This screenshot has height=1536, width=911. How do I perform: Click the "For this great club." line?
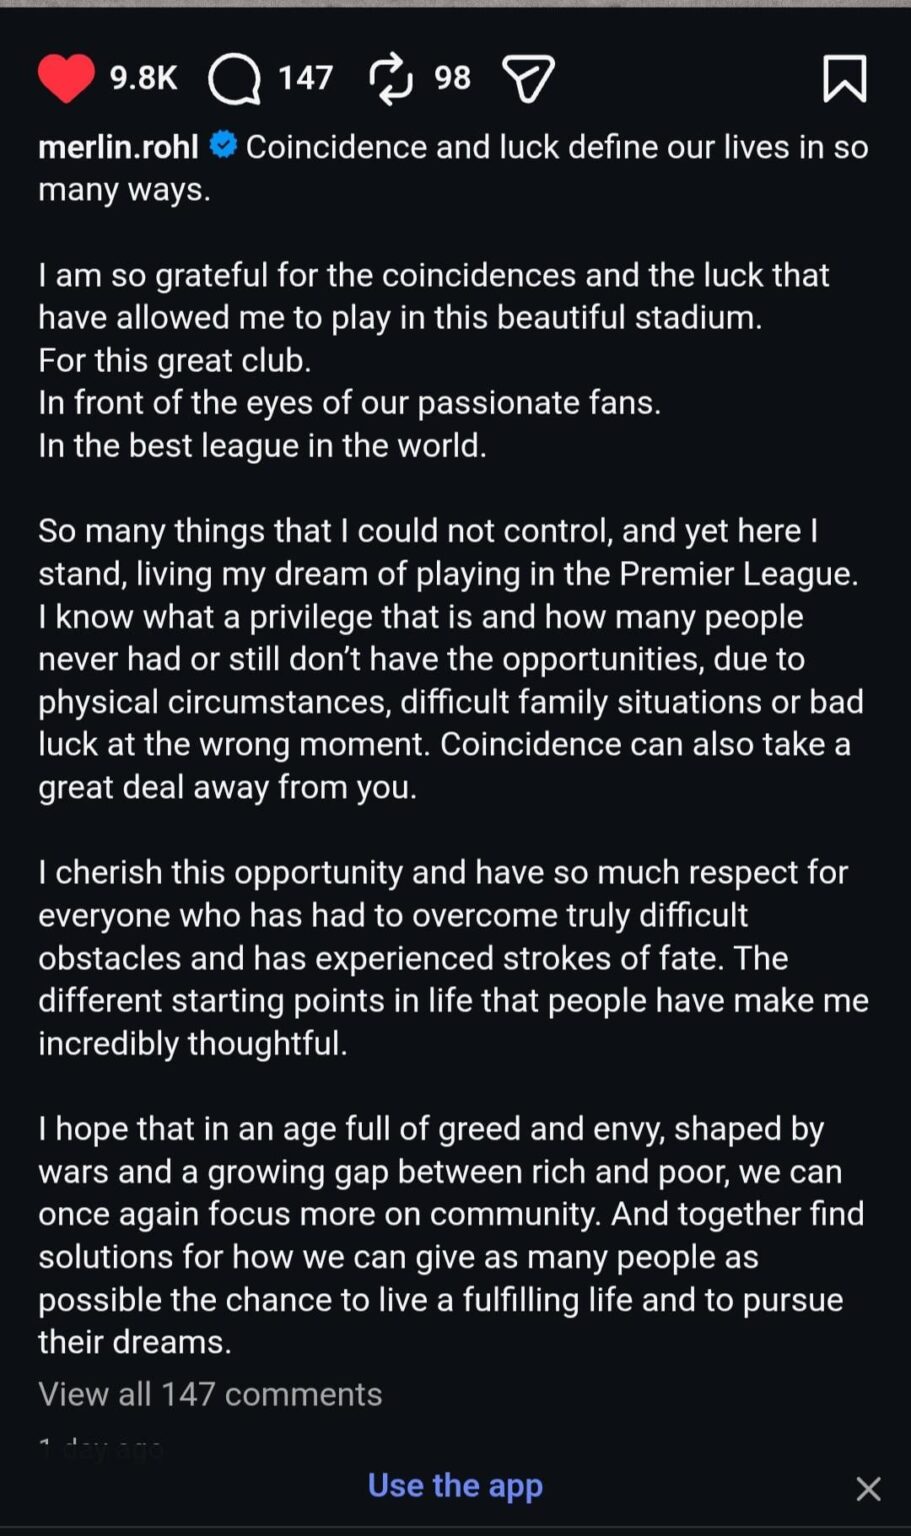pos(175,360)
